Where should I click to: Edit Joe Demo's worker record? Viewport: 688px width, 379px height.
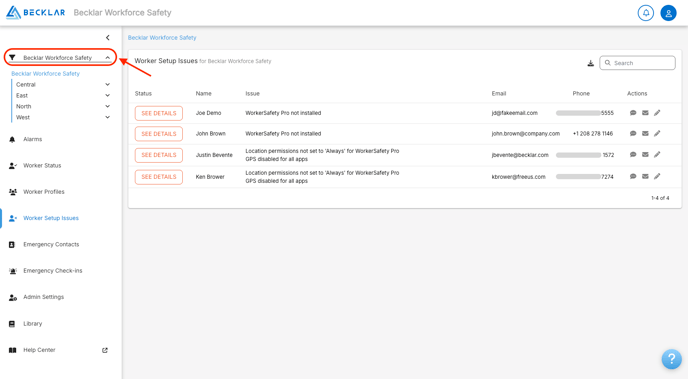tap(657, 113)
